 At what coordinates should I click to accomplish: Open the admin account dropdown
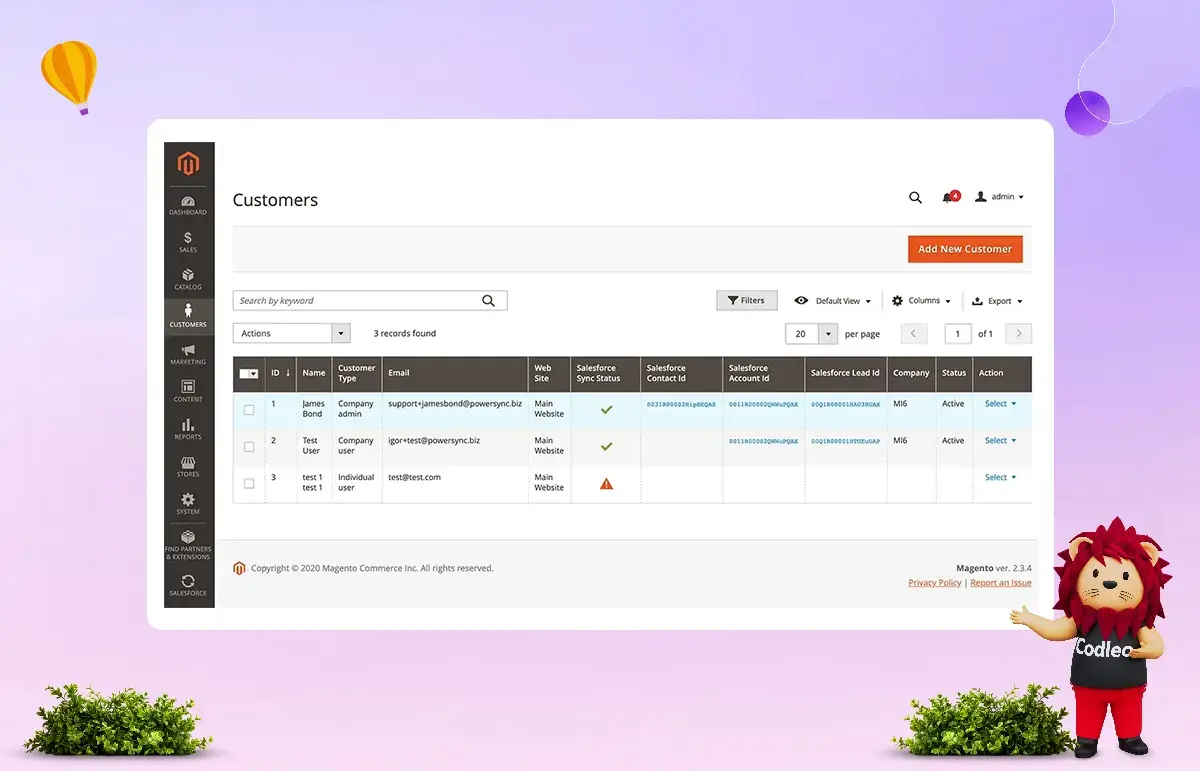1000,197
